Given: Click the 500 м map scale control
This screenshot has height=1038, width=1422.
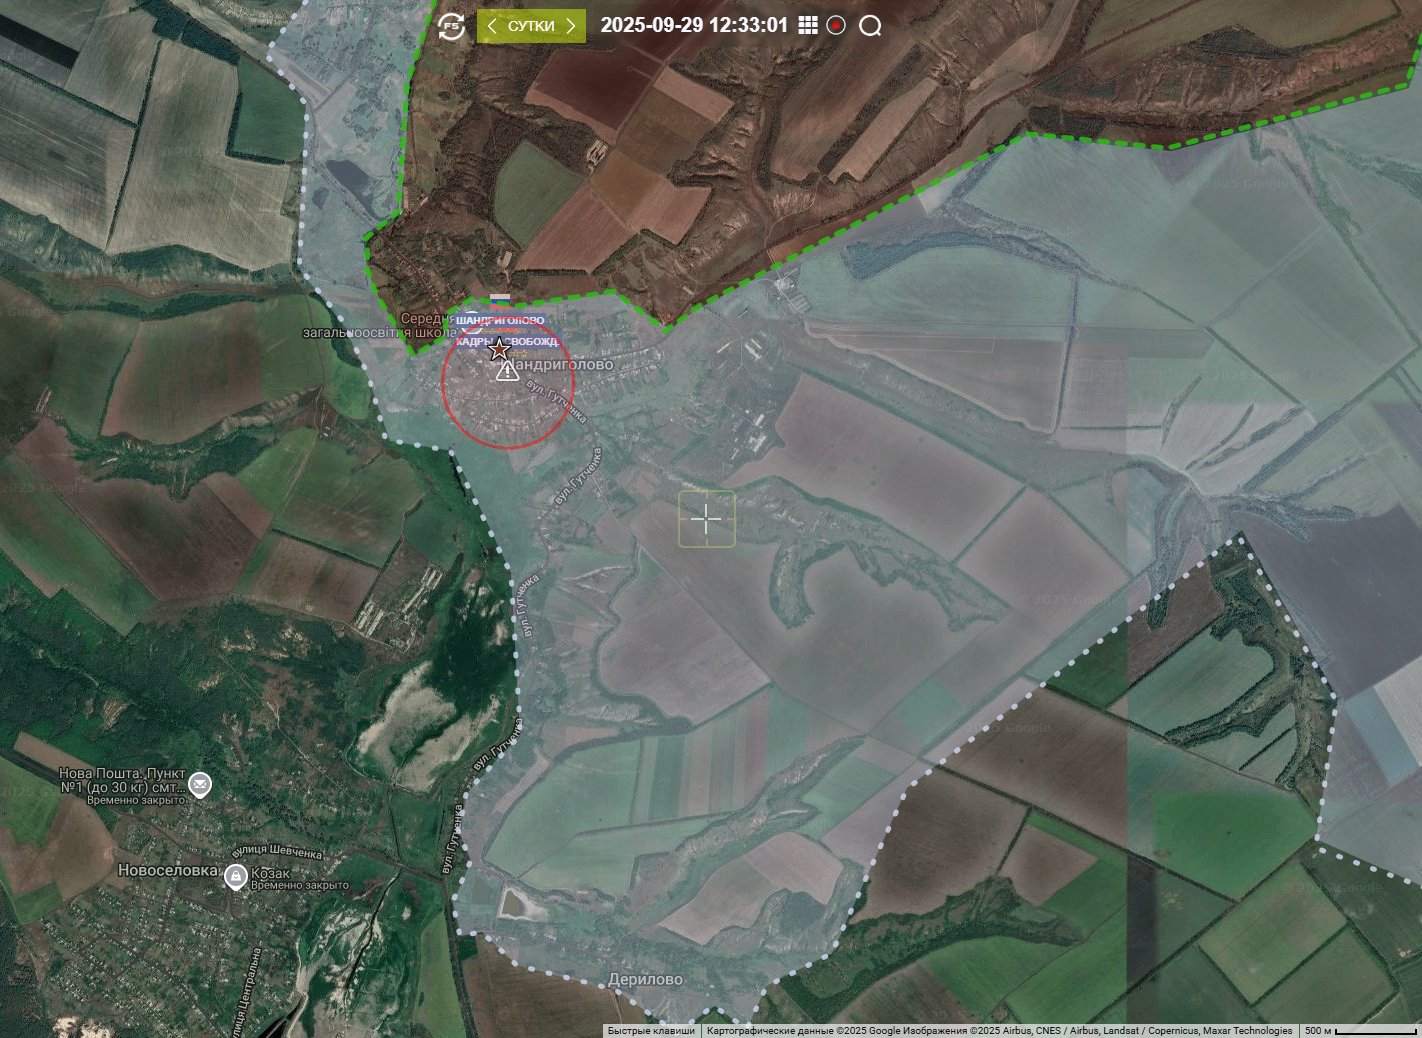Looking at the screenshot, I should 1360,1031.
